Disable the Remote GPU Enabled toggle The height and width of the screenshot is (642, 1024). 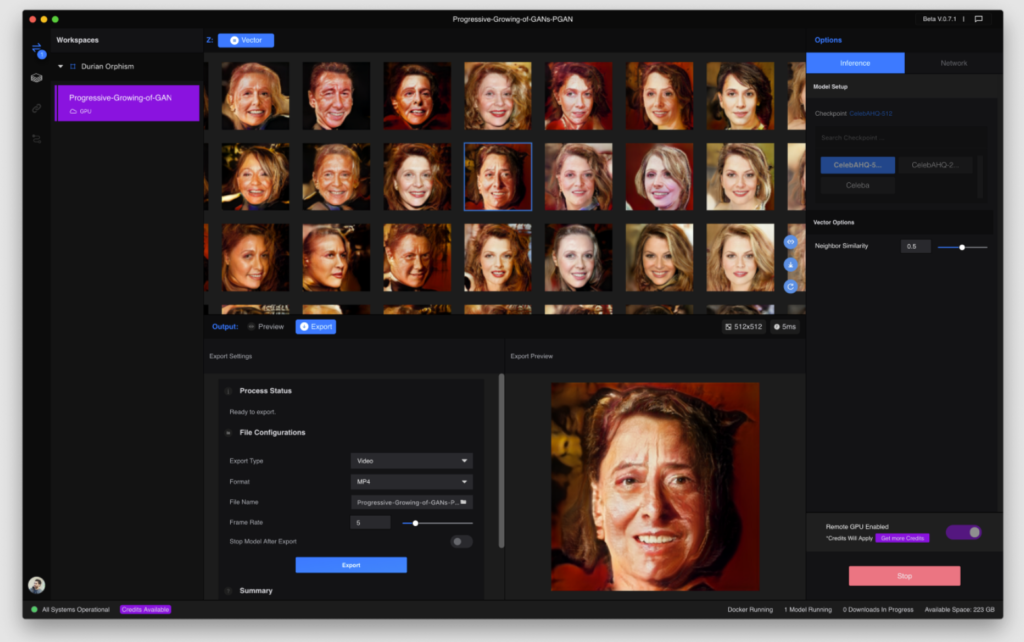tap(964, 532)
